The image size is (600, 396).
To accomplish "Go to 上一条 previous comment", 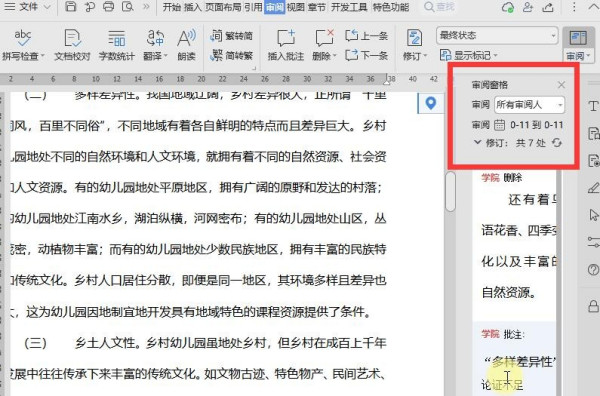I will (366, 36).
